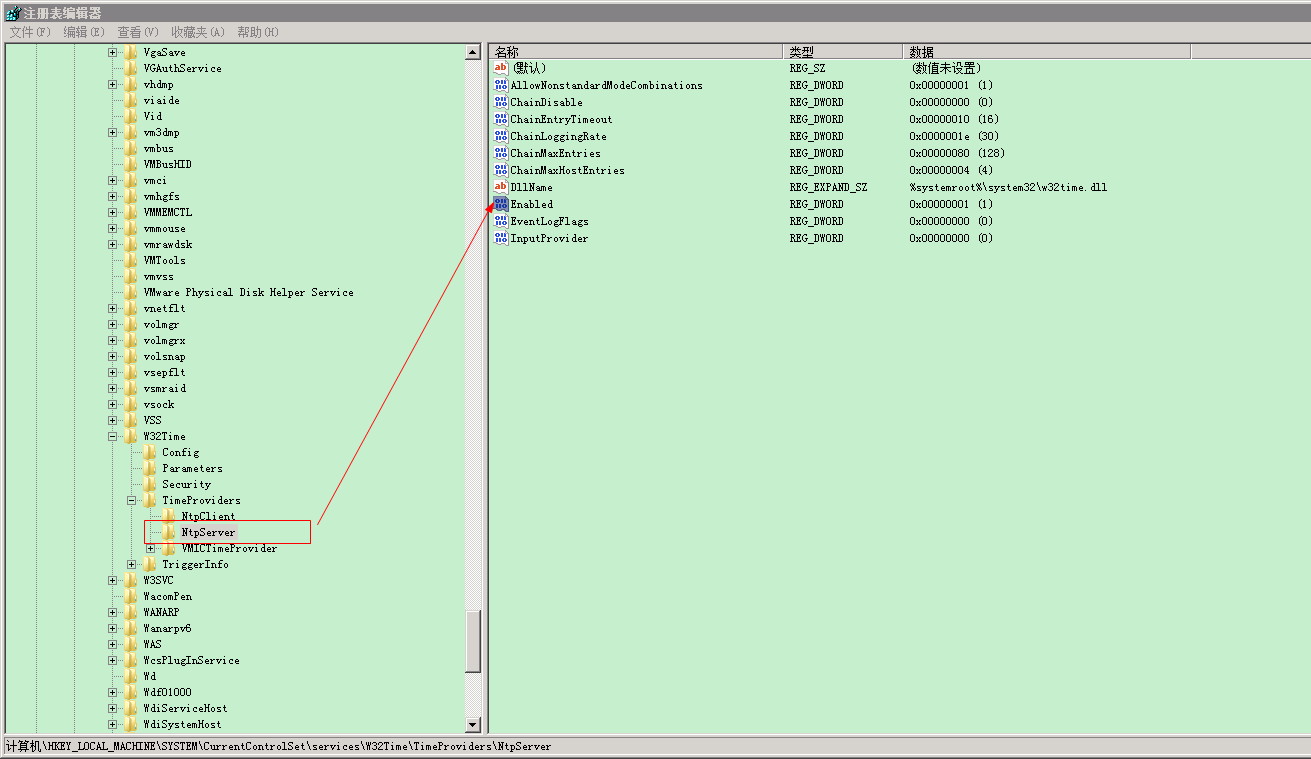Click the ab icon beside the (默认) value
Screen dimensions: 1311x759
(x=500, y=68)
